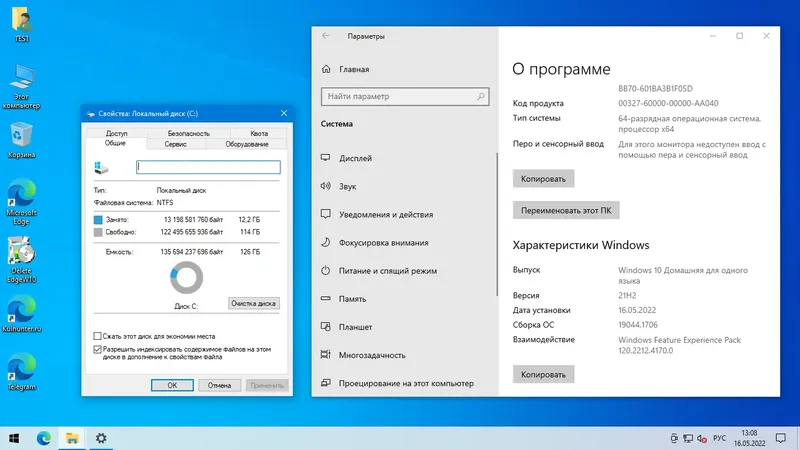Open the Квота tab
This screenshot has width=800, height=450.
(259, 133)
